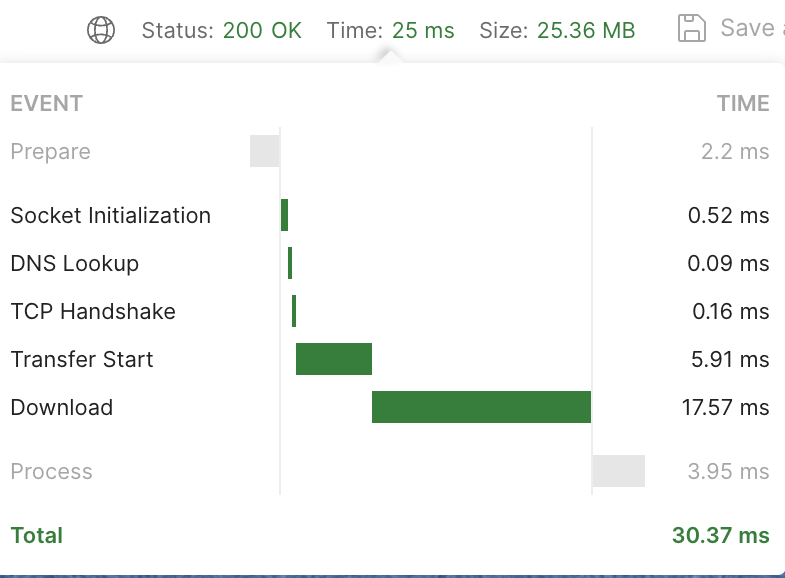Click the Socket Initialization green bar
This screenshot has height=578, width=785.
pos(284,215)
